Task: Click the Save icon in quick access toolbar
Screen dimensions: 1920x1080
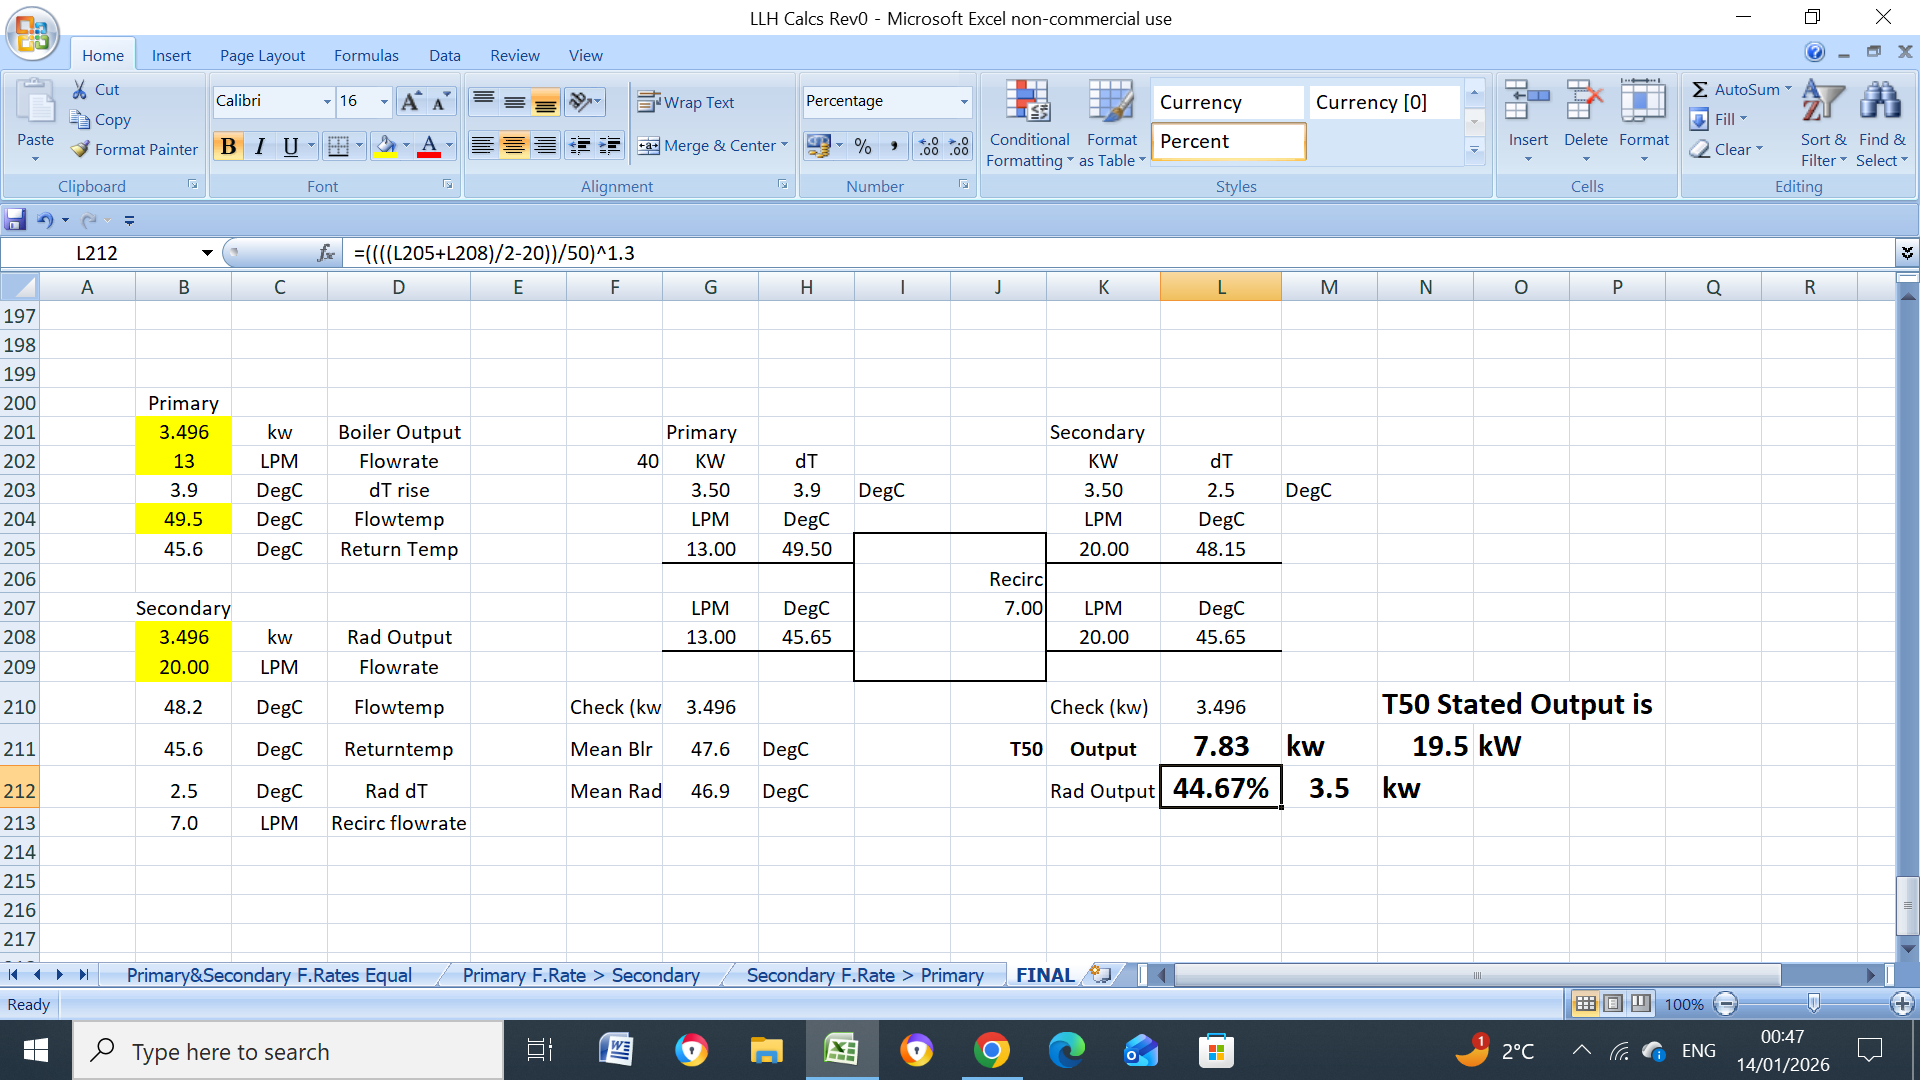Action: [16, 220]
